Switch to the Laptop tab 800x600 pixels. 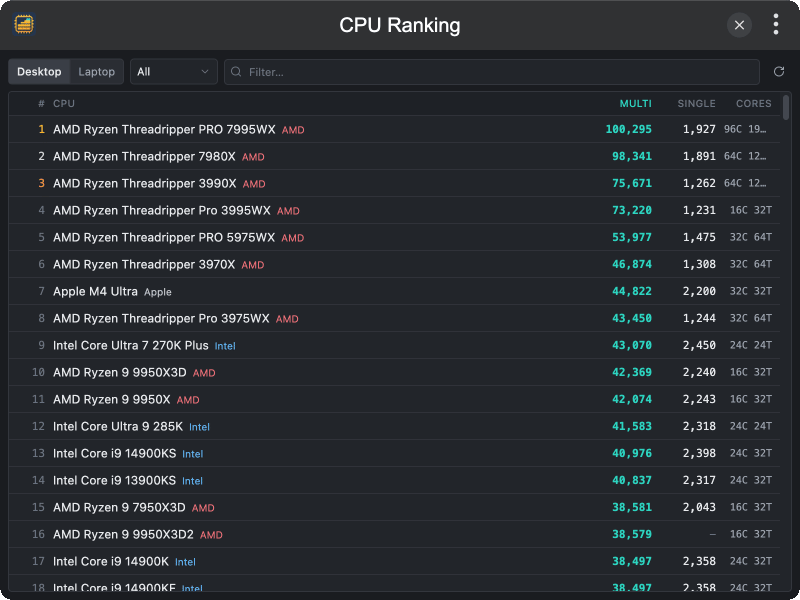tap(96, 71)
